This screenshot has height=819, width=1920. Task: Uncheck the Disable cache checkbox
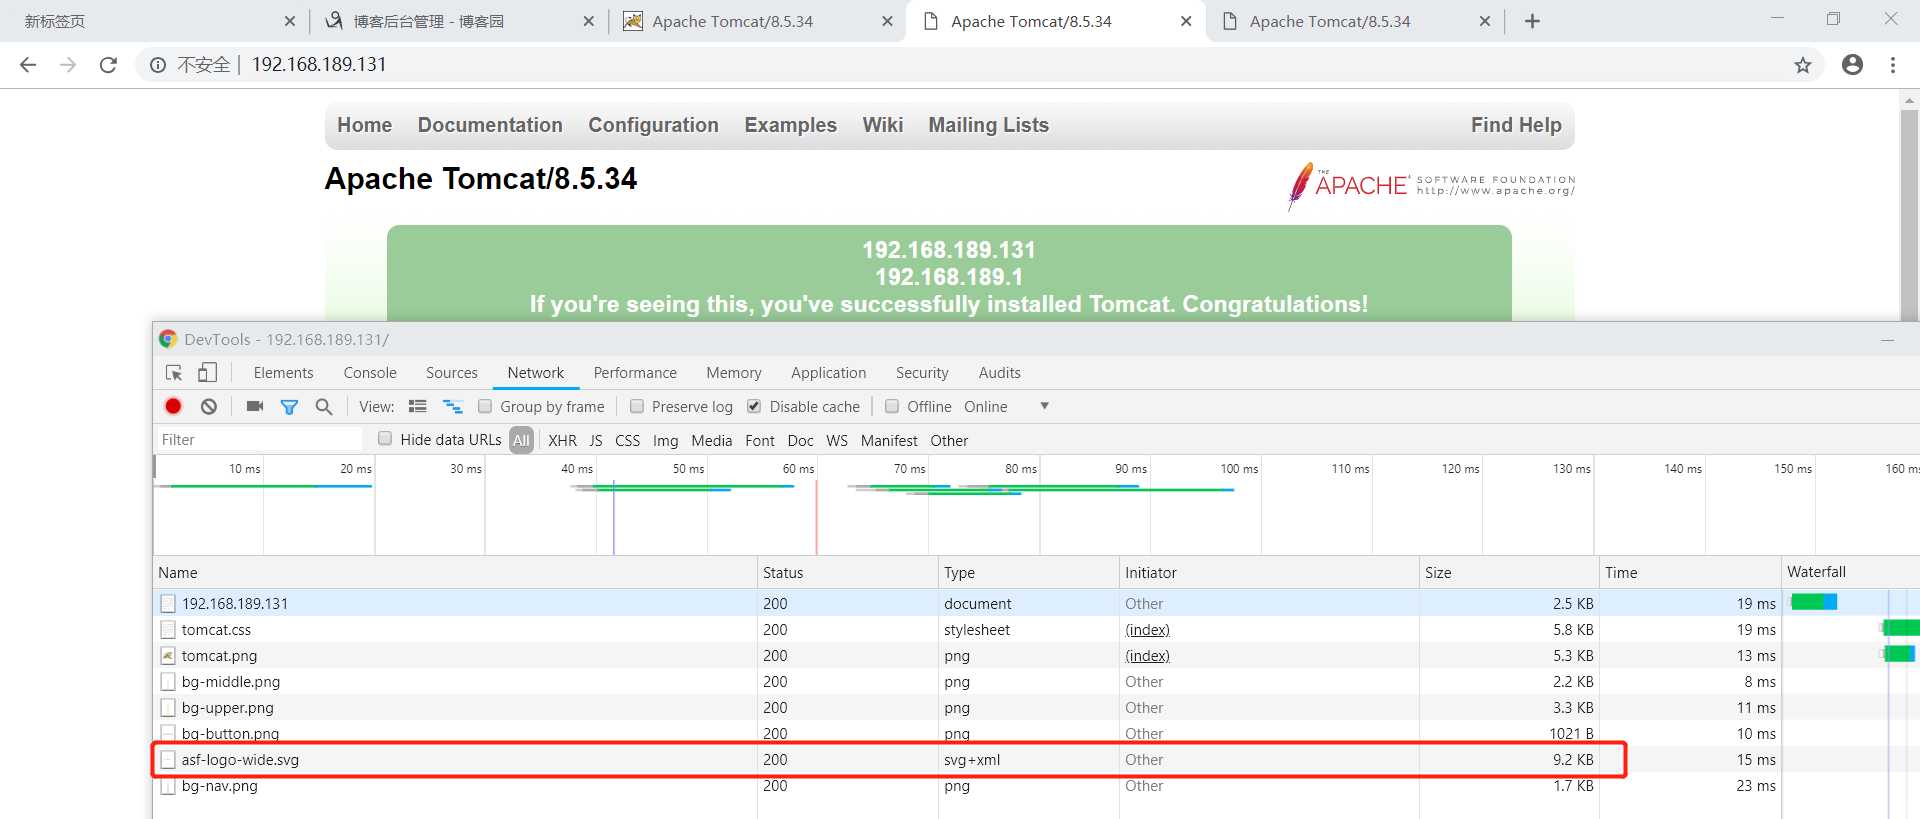pos(754,406)
